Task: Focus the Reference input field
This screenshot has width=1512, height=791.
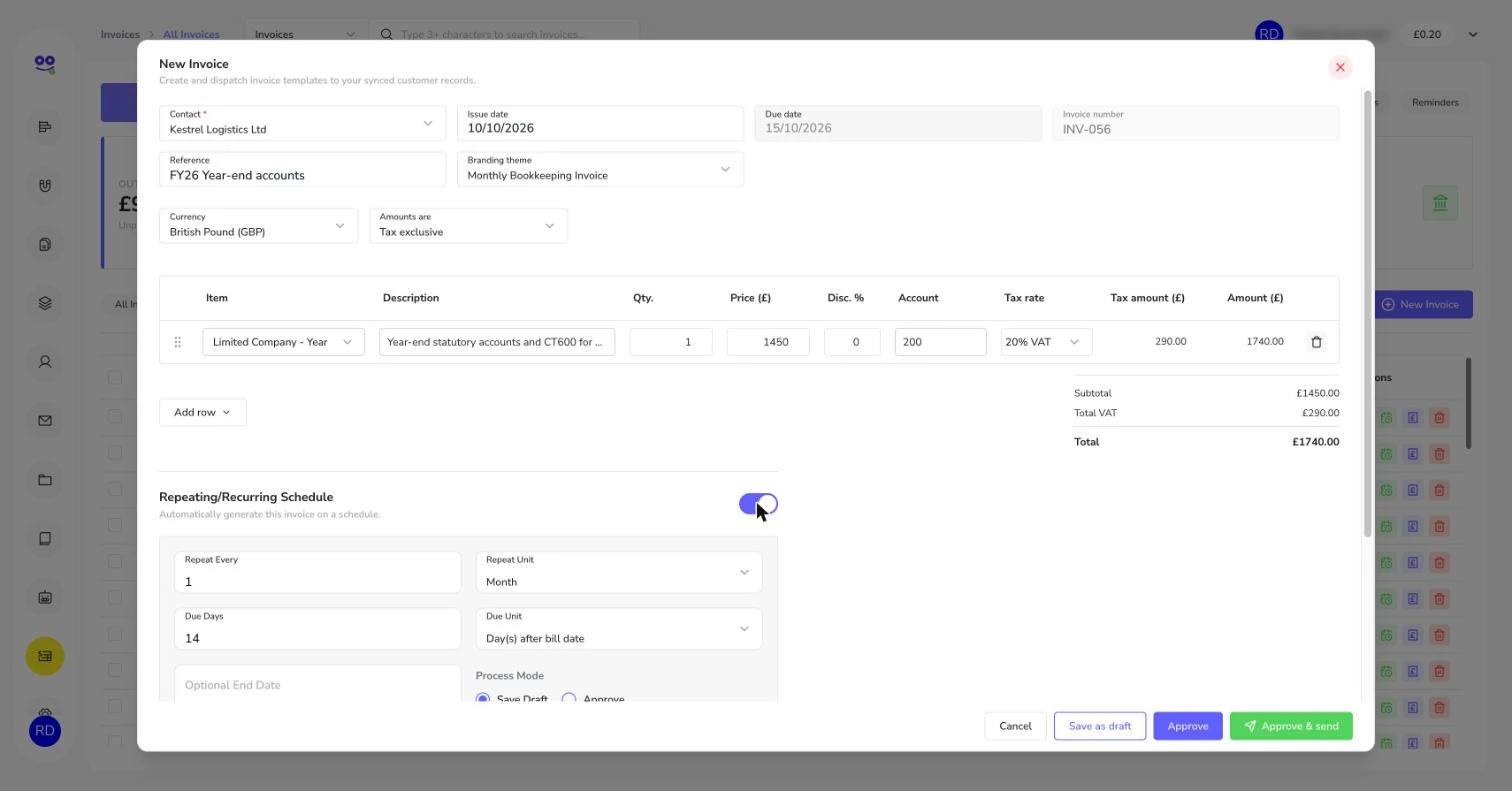Action: click(x=302, y=169)
